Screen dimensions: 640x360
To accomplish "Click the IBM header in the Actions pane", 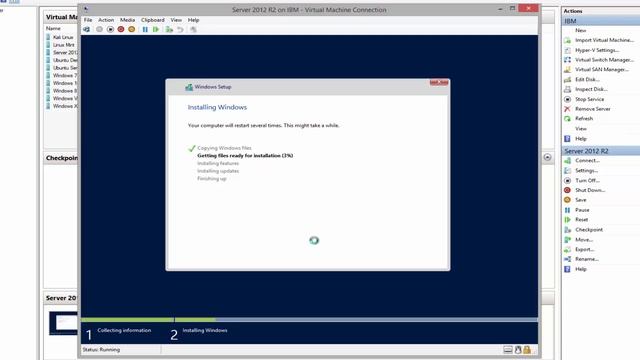I will [x=601, y=21].
